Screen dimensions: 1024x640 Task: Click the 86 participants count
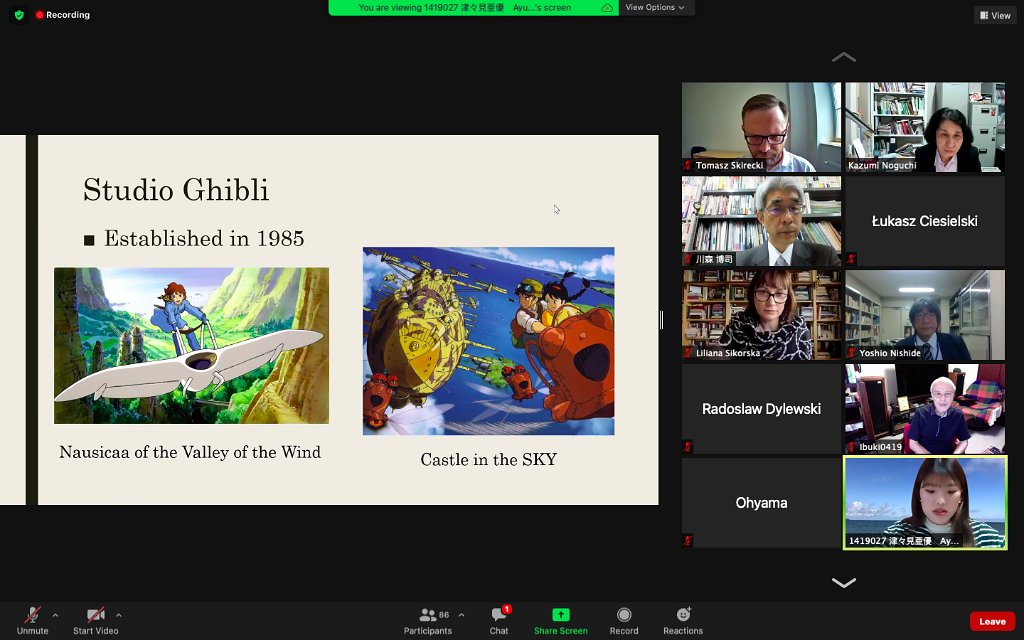[444, 615]
